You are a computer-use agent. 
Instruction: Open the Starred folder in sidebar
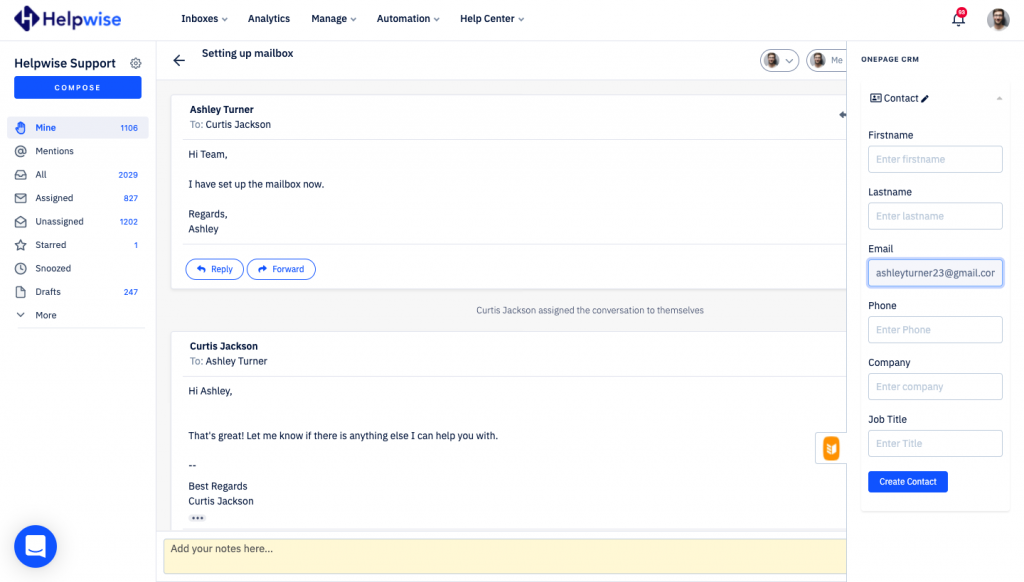point(50,245)
